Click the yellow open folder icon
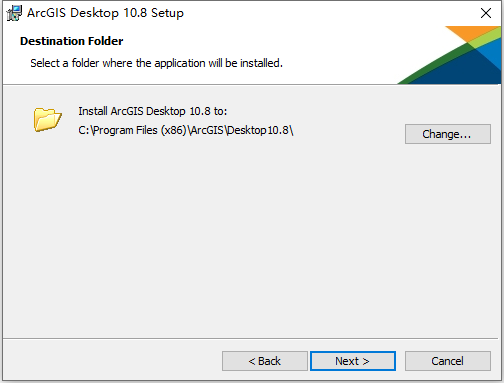Screen dimensions: 504x383 tap(48, 119)
